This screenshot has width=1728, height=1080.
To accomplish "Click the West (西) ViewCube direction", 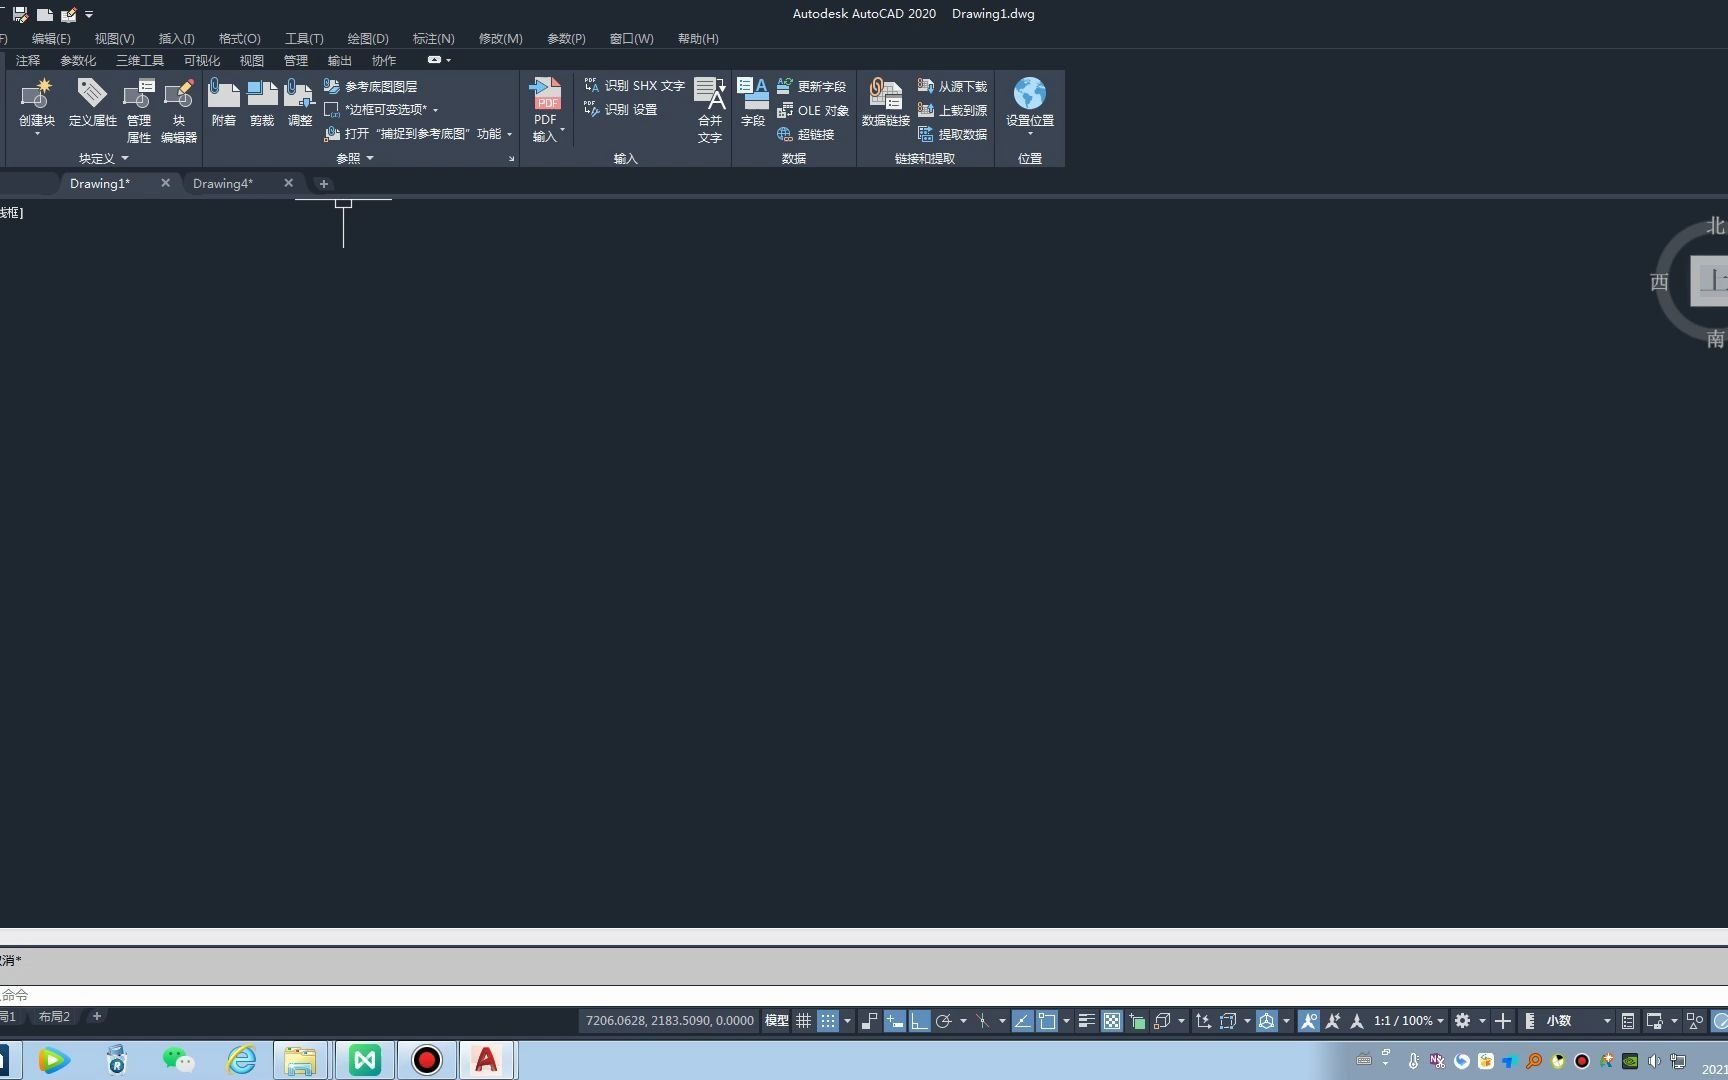I will tap(1659, 282).
